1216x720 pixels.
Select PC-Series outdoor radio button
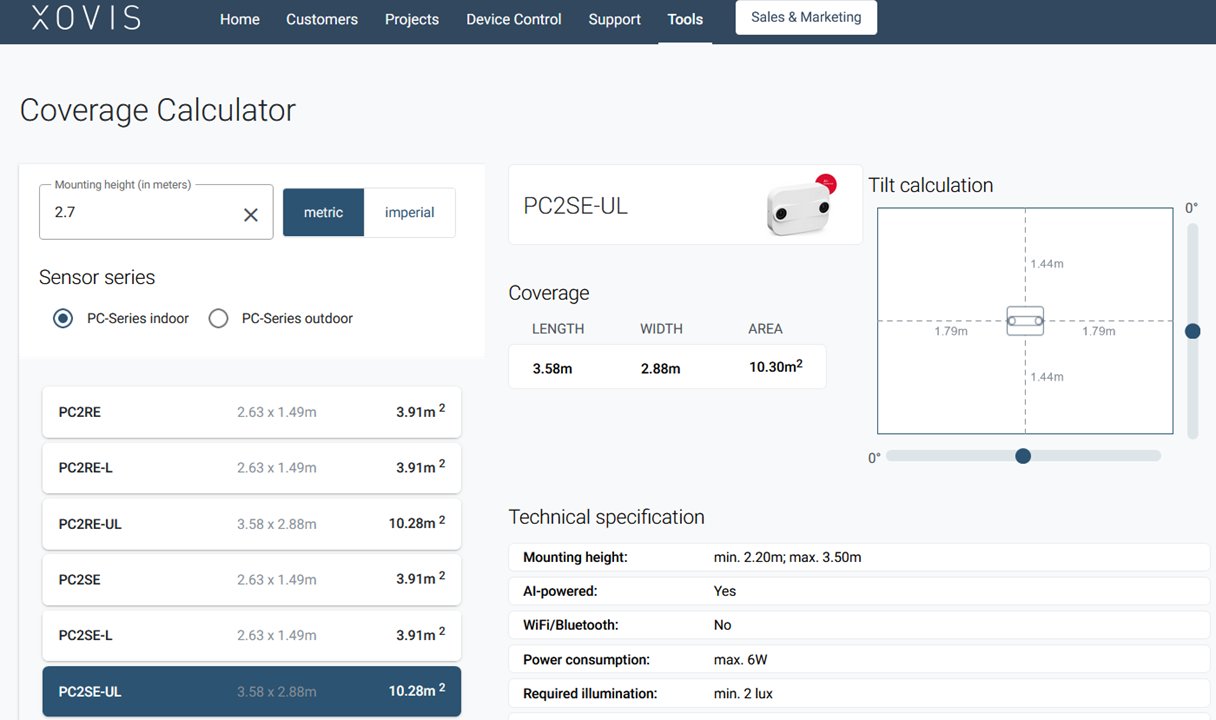click(218, 319)
